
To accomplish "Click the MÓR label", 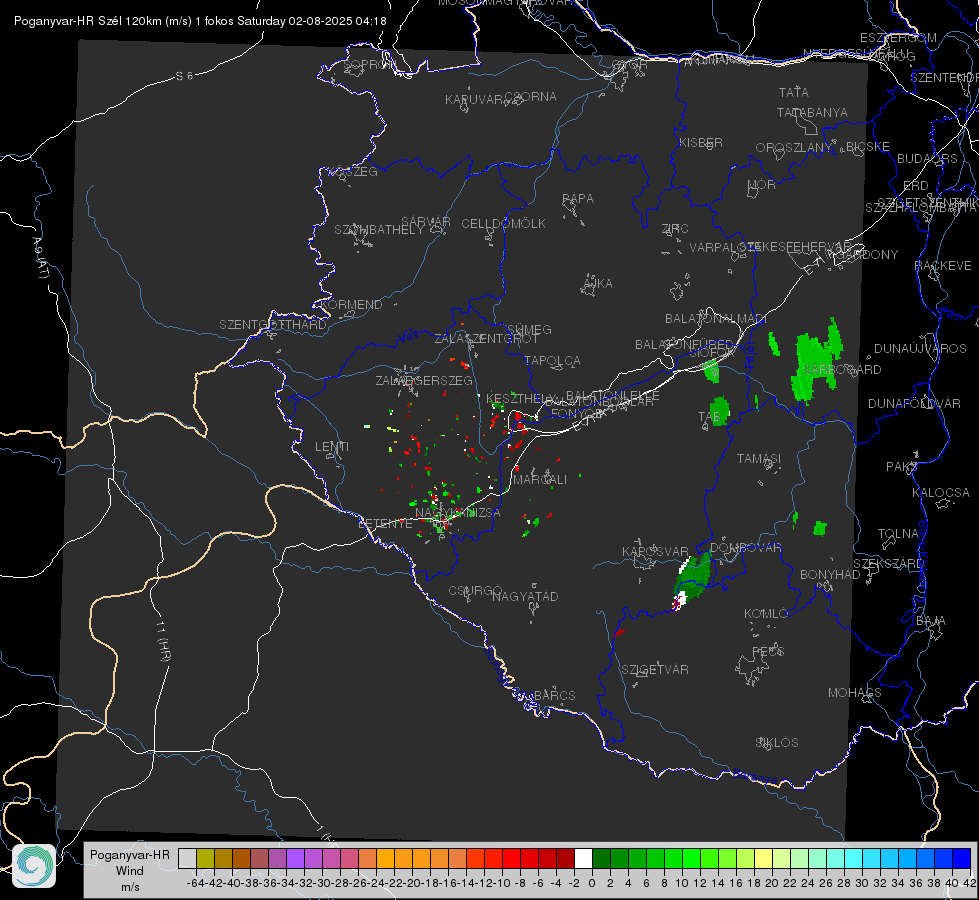I will coord(762,185).
